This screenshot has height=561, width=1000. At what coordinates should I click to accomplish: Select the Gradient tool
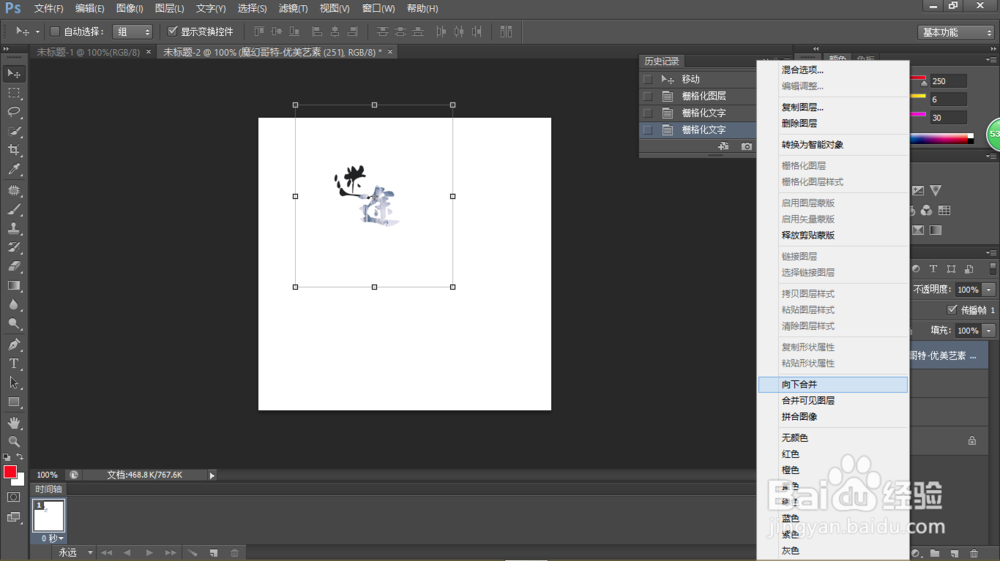click(14, 286)
